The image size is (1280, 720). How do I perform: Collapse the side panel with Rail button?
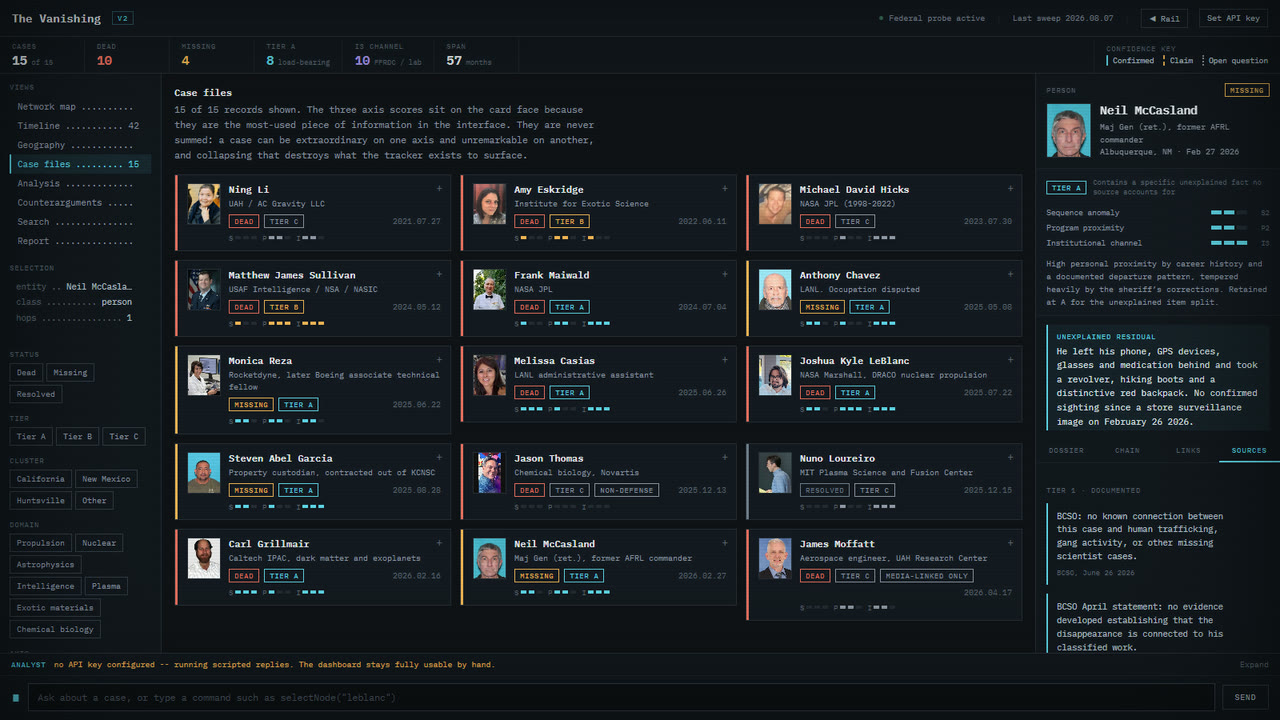coord(1165,18)
